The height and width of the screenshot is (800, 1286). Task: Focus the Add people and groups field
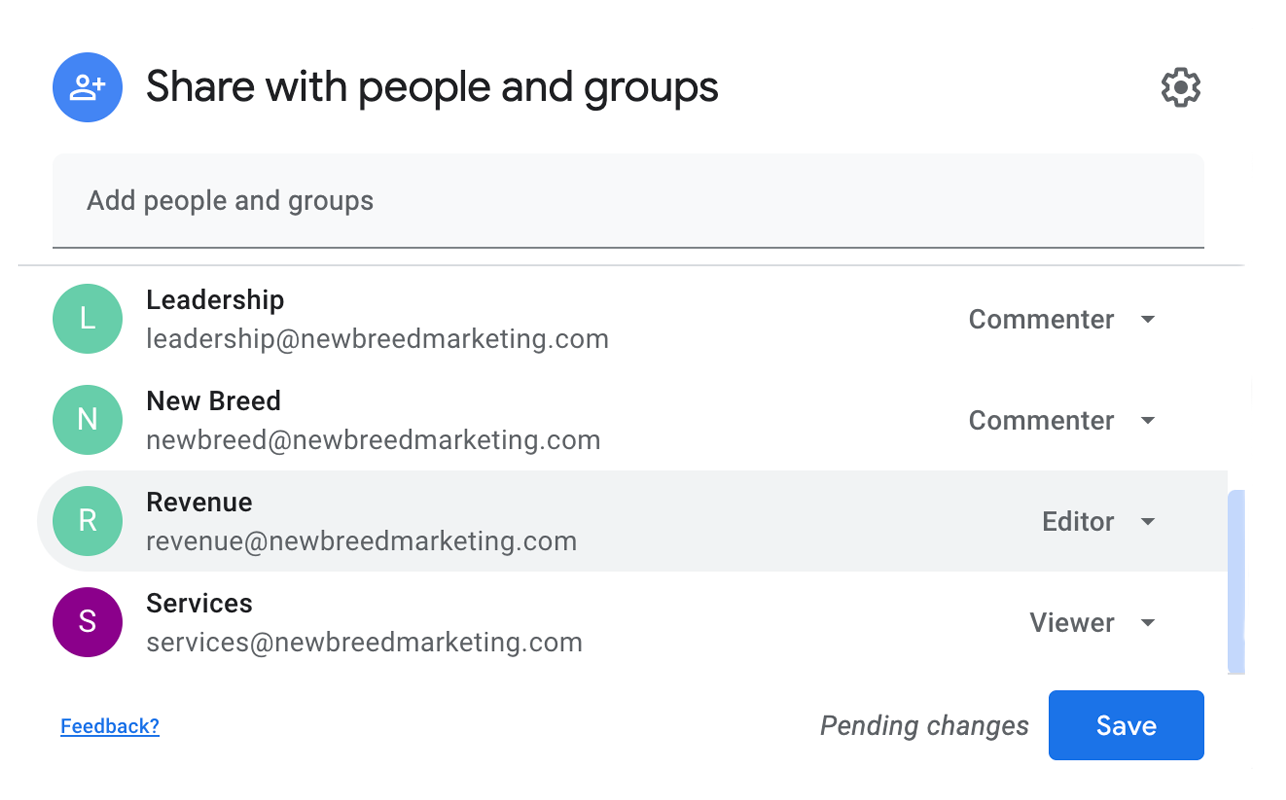point(628,201)
